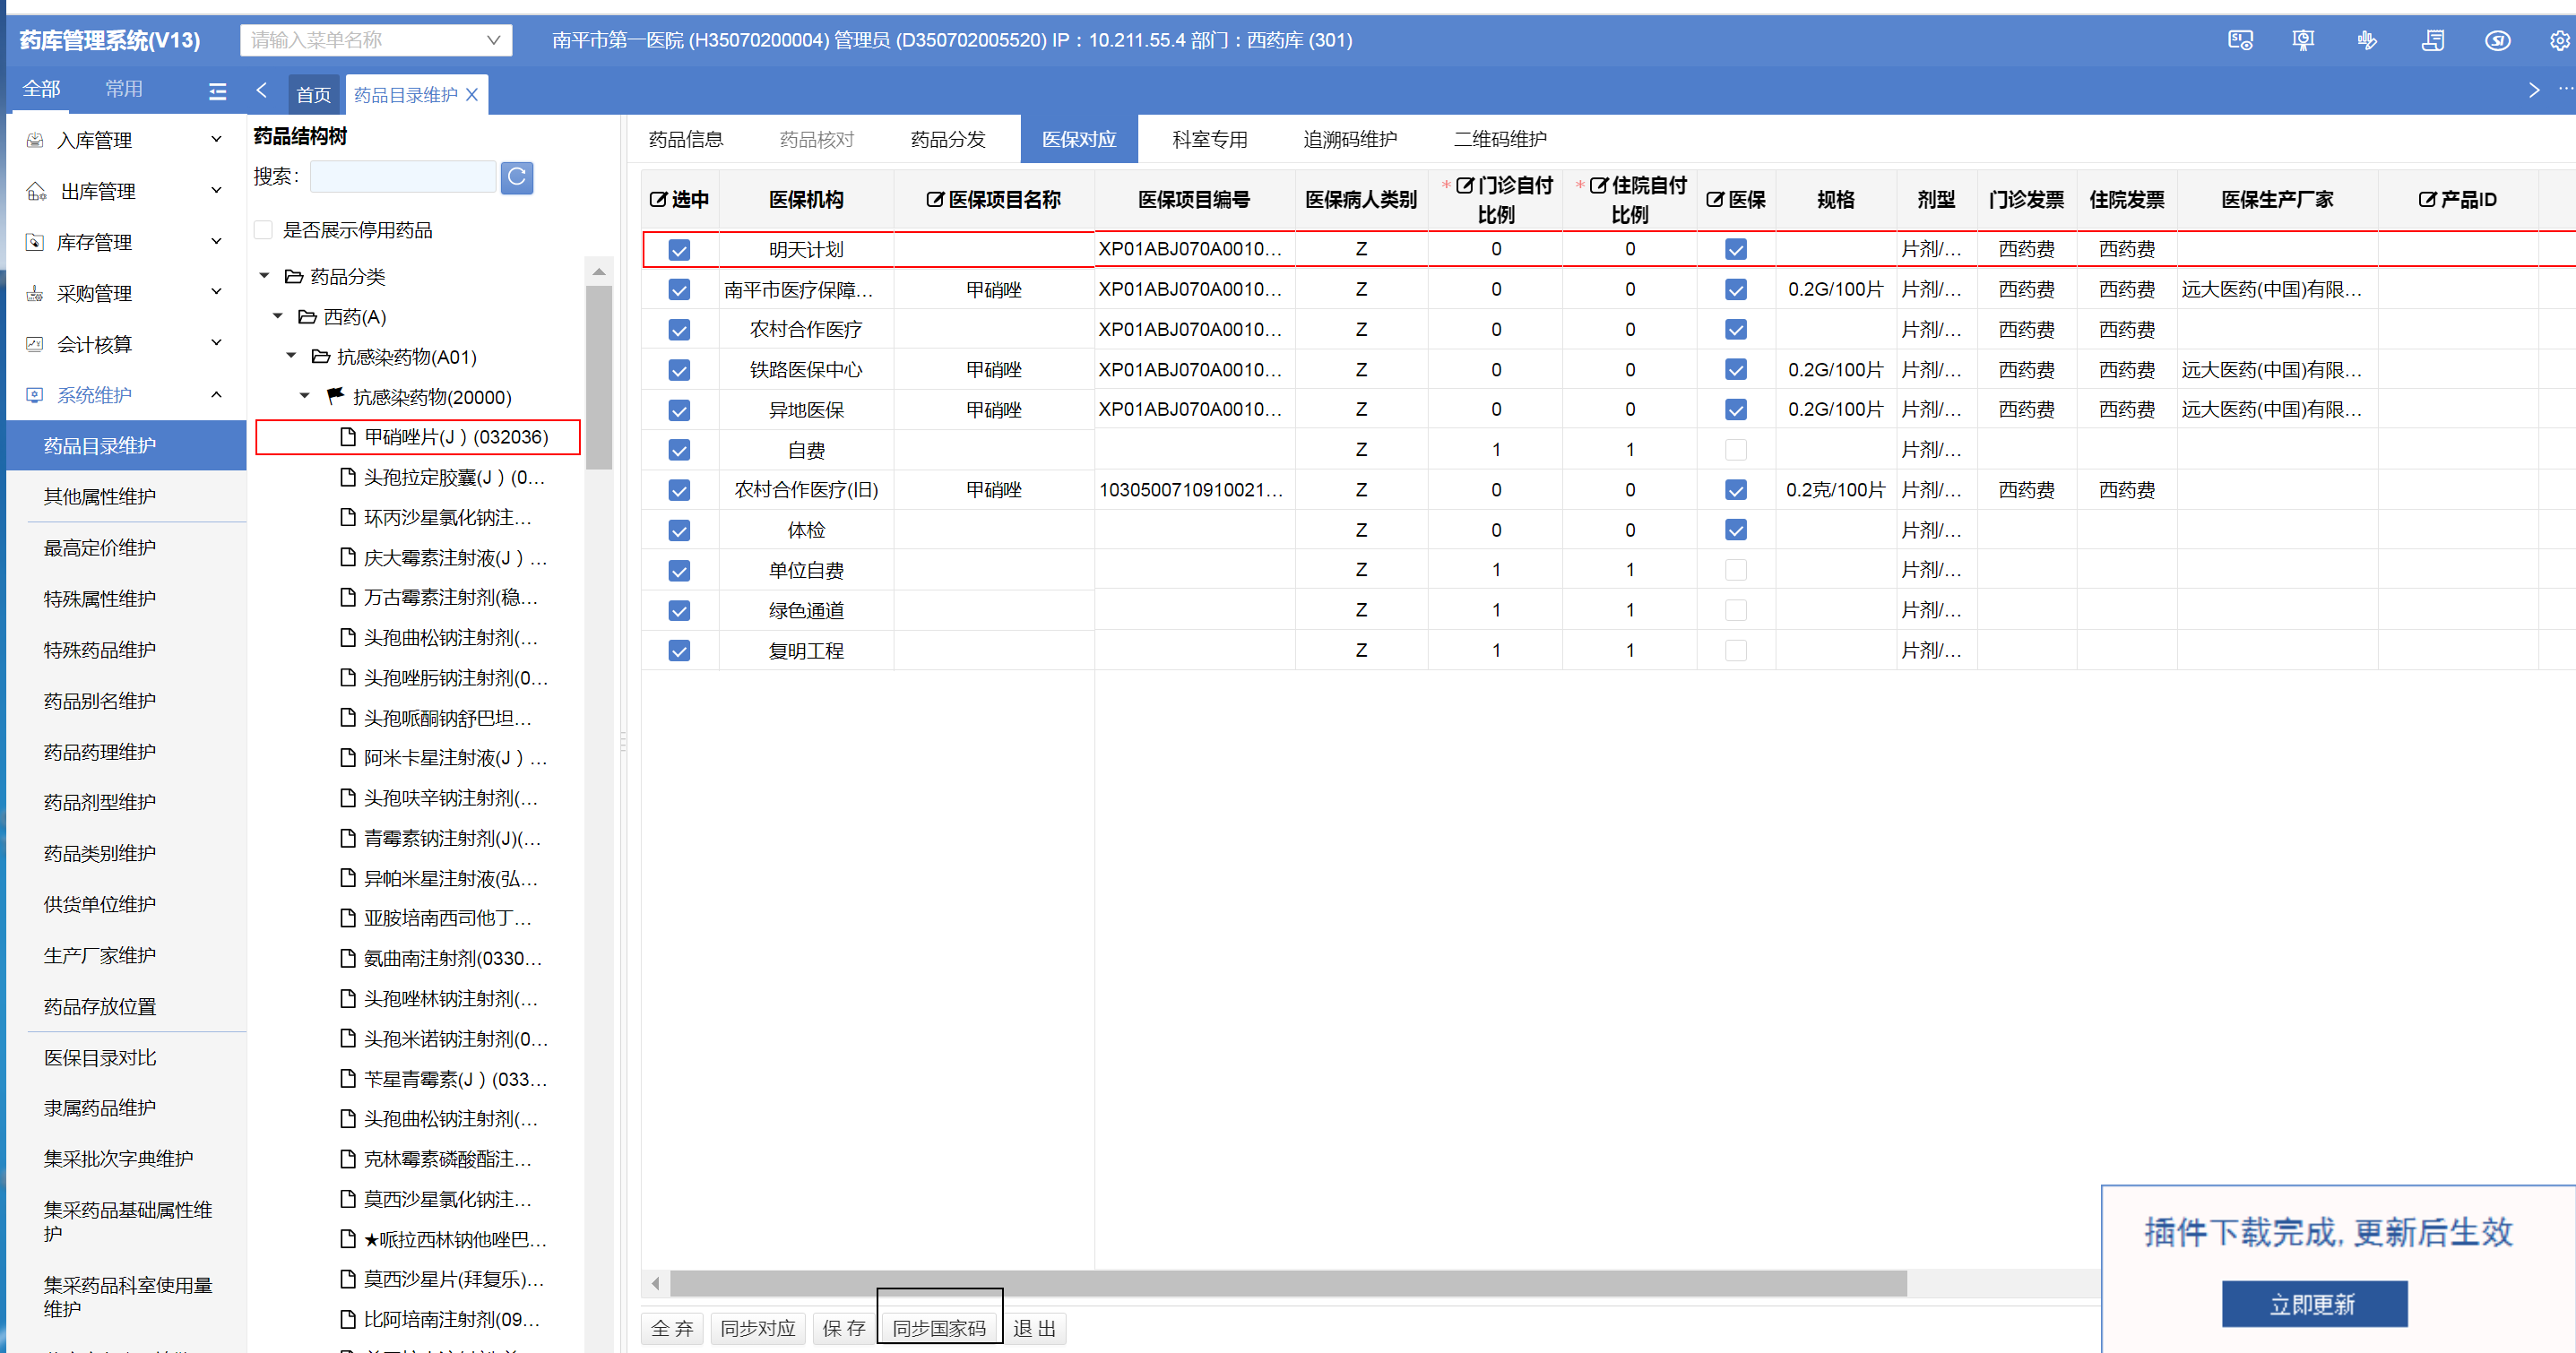Click the left arrow tab navigation icon
This screenshot has height=1353, width=2576.
coord(262,91)
